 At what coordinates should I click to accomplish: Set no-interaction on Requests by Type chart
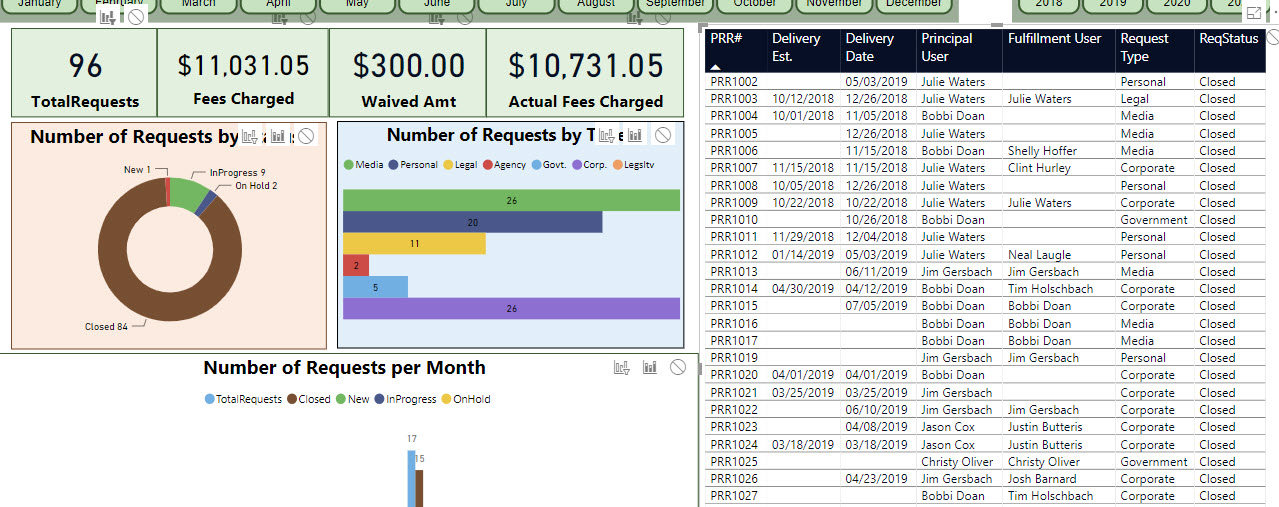click(x=663, y=135)
